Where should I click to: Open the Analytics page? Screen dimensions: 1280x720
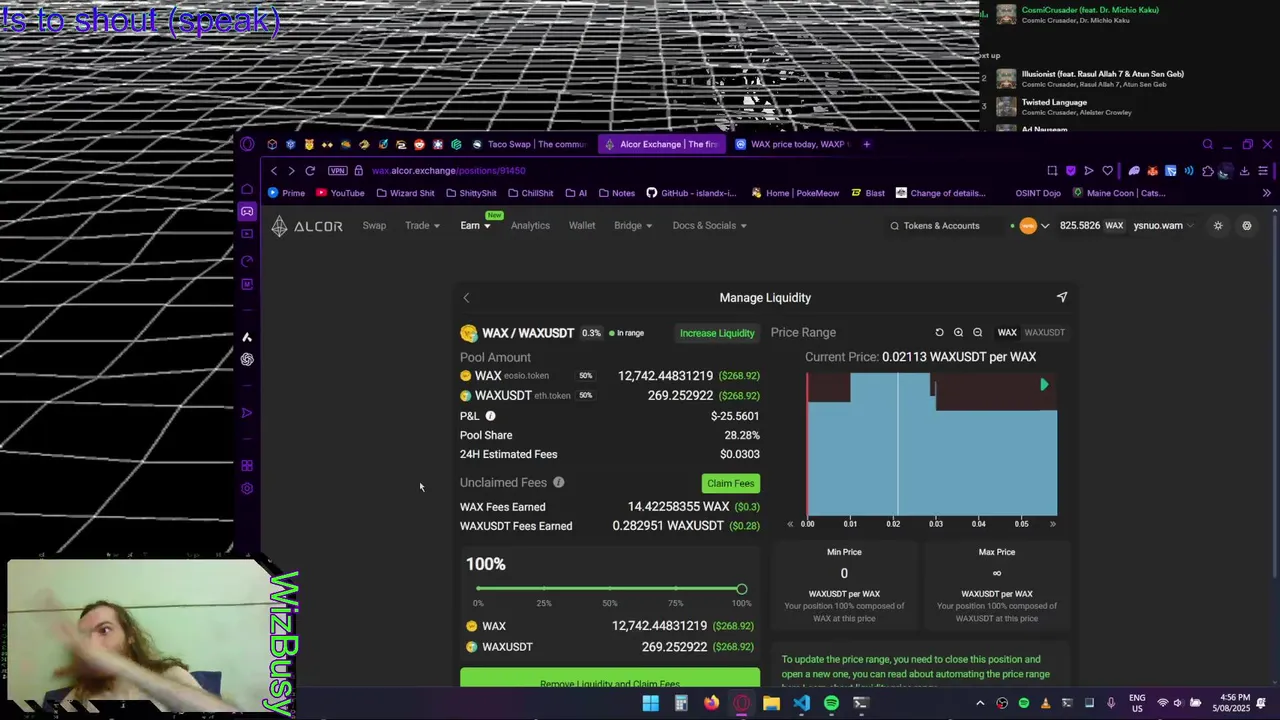point(530,226)
